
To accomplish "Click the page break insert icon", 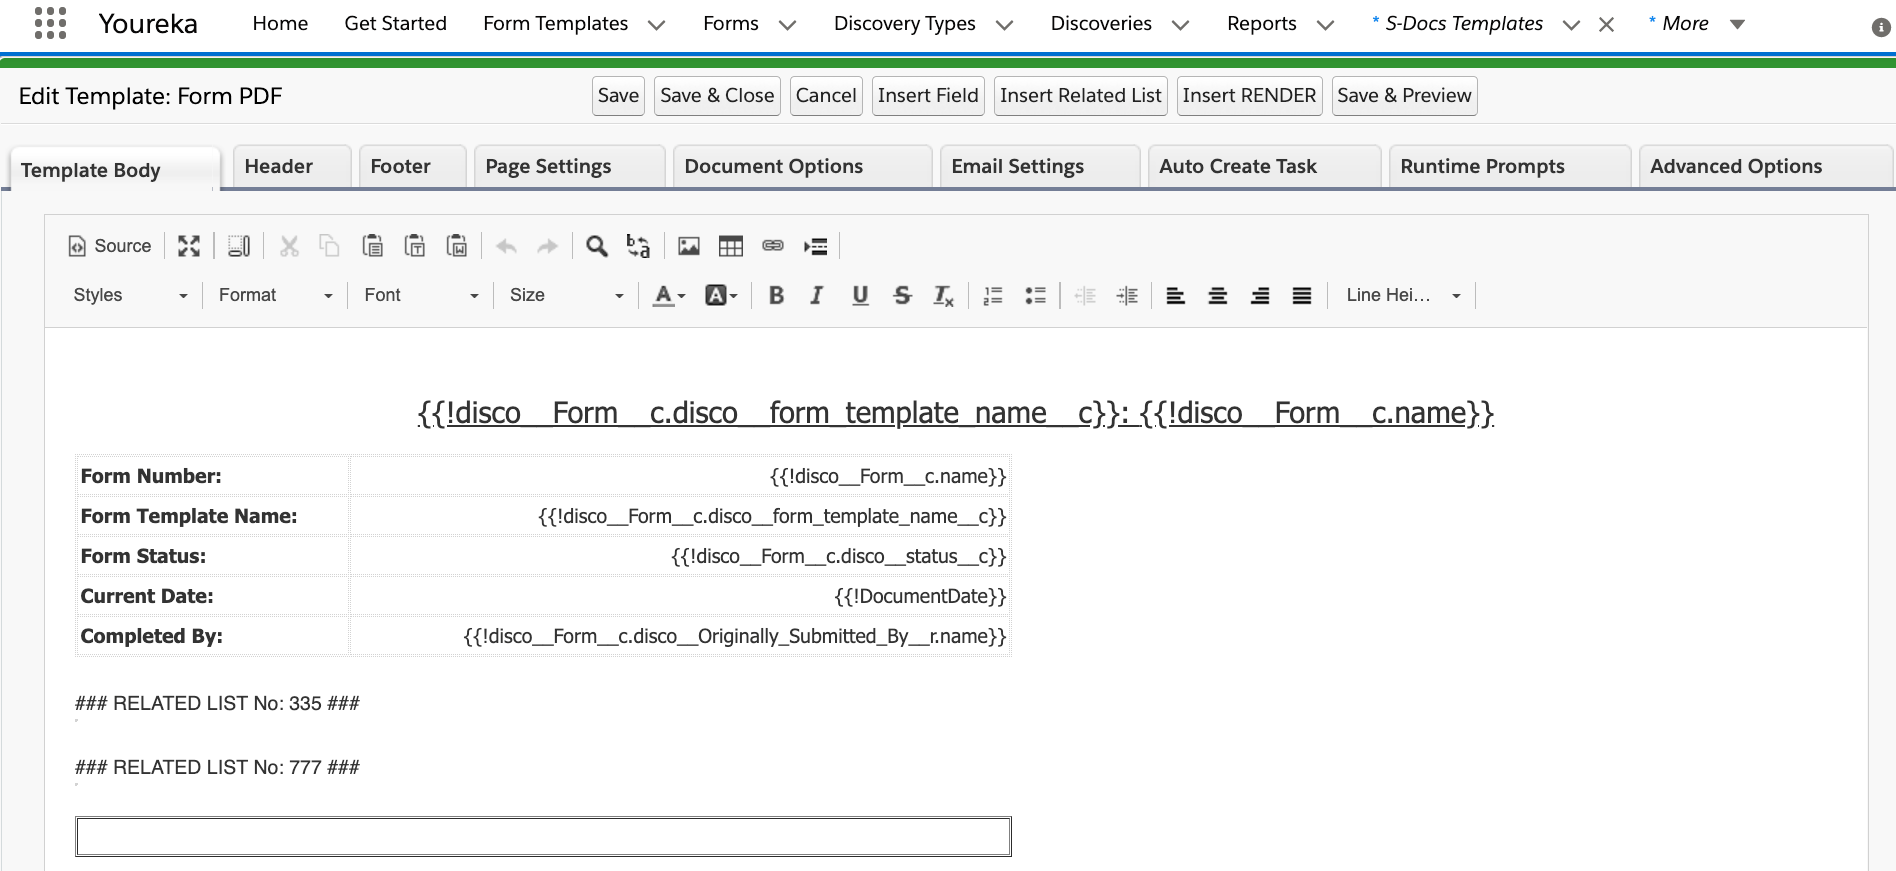I will 816,246.
